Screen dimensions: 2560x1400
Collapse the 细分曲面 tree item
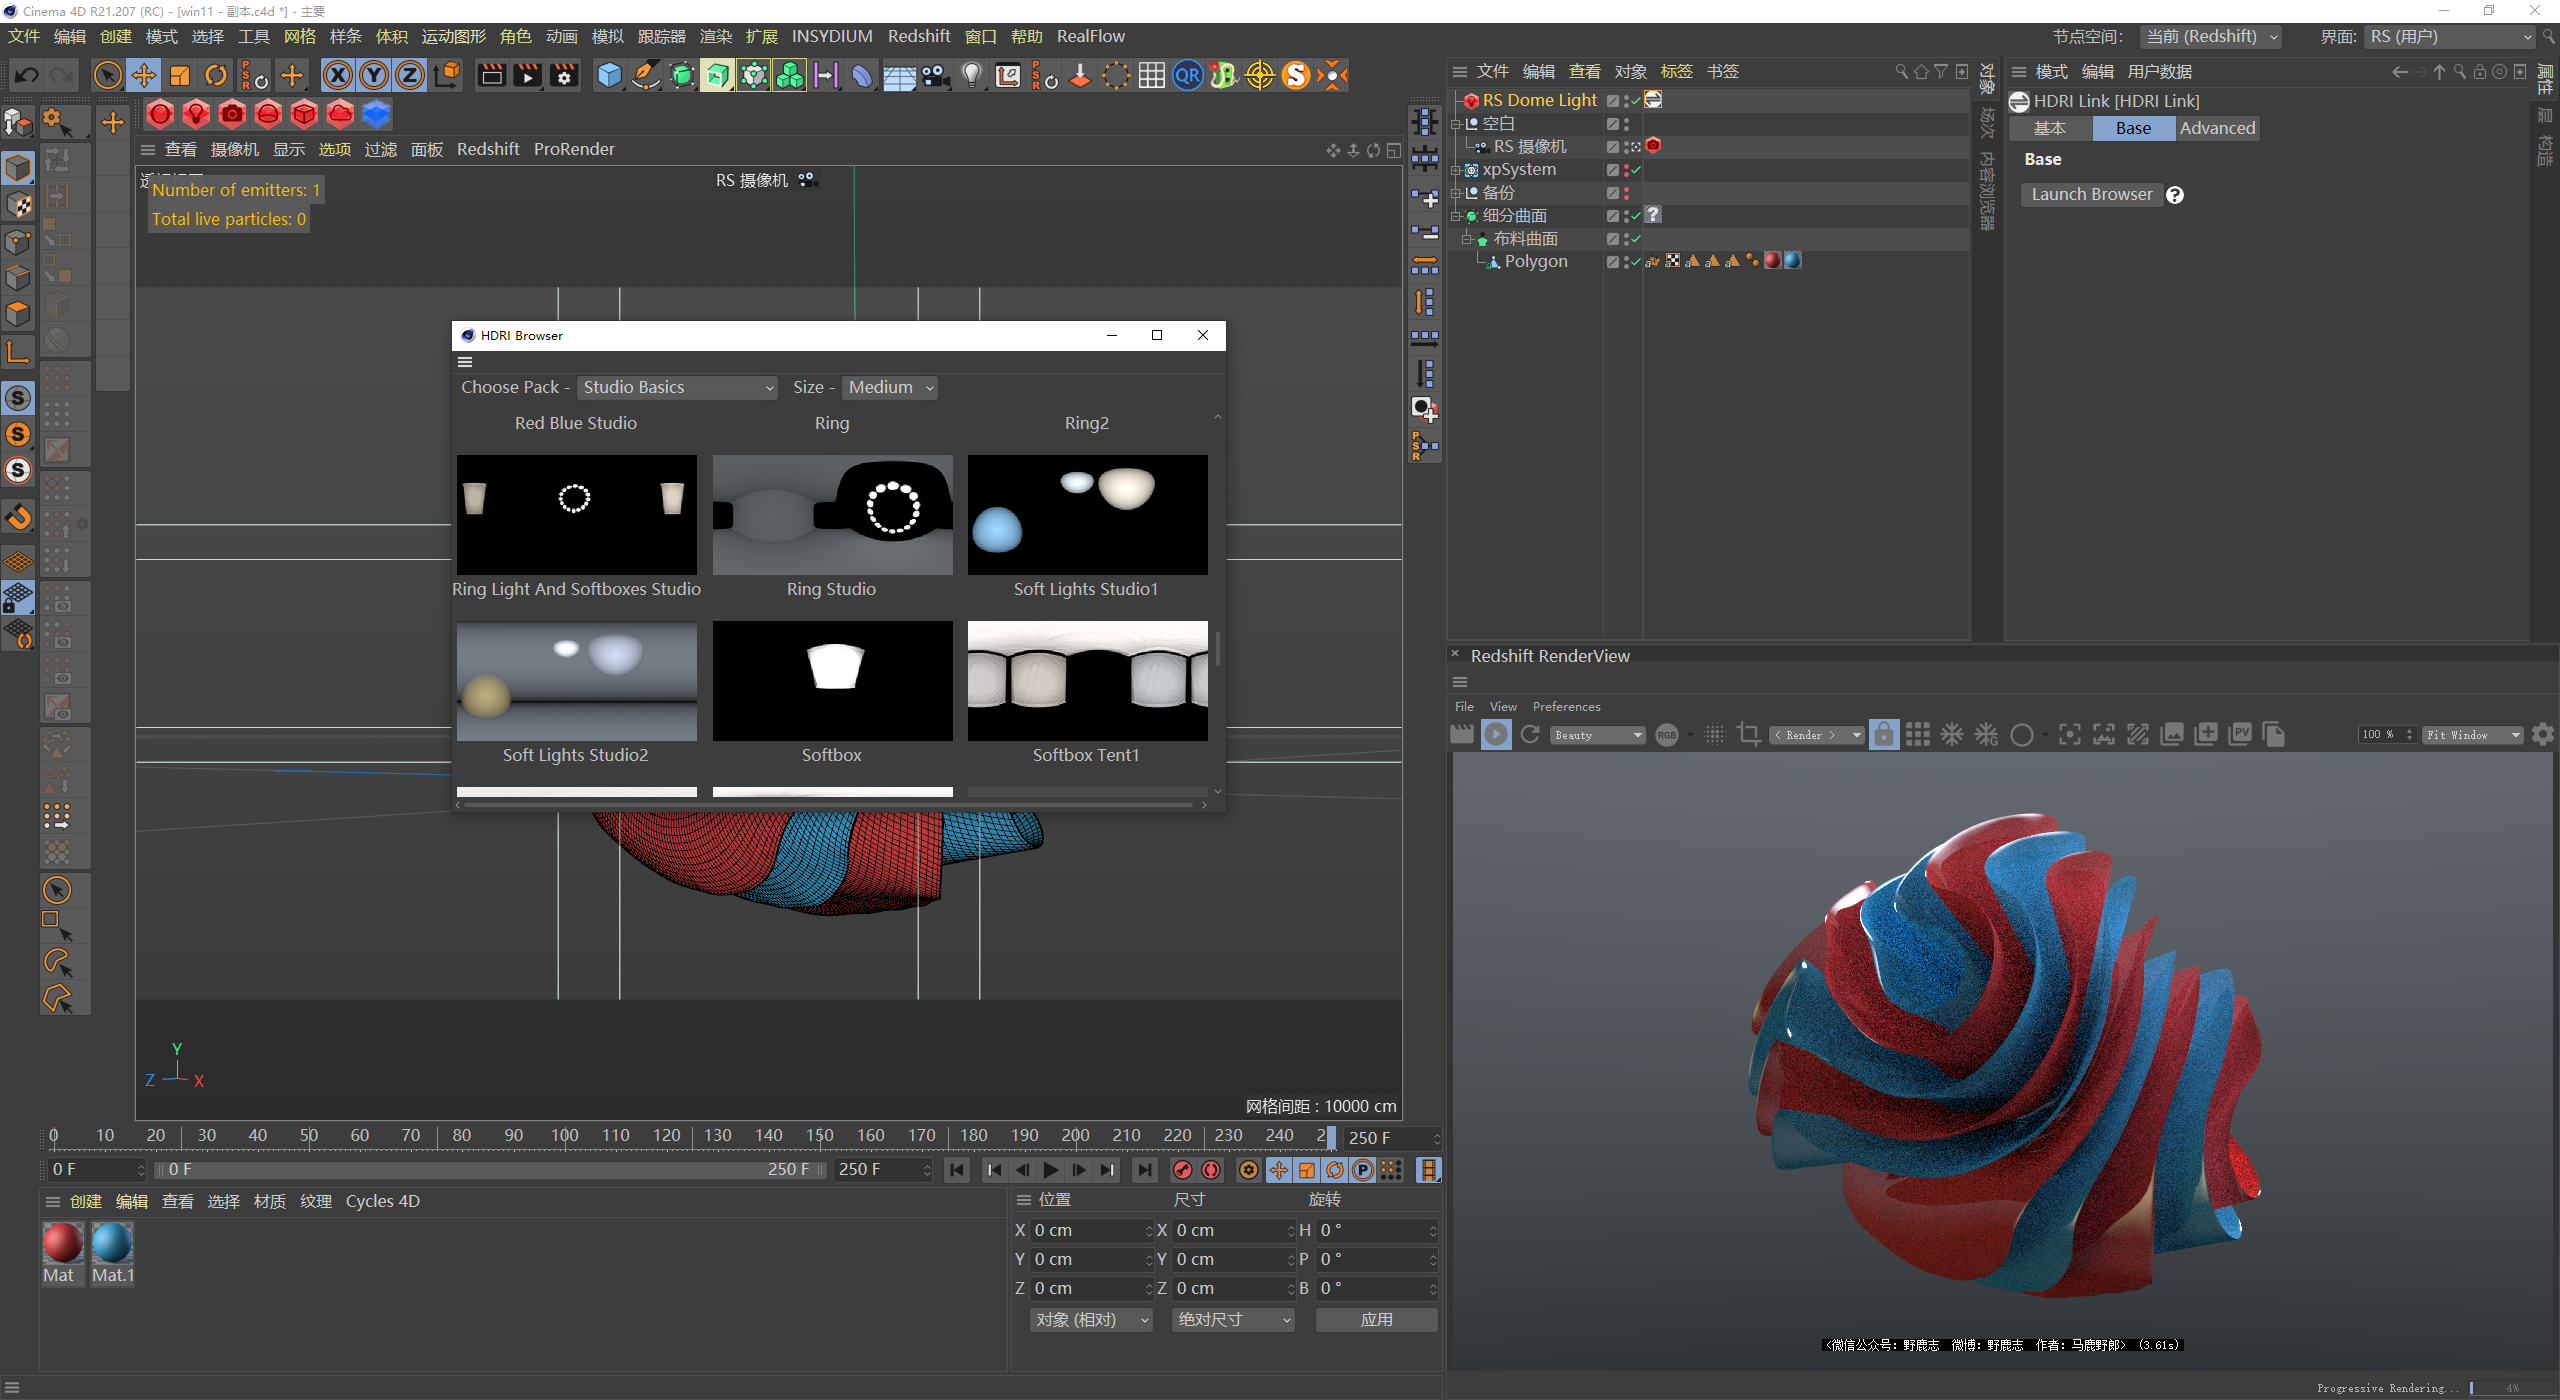tap(1456, 216)
